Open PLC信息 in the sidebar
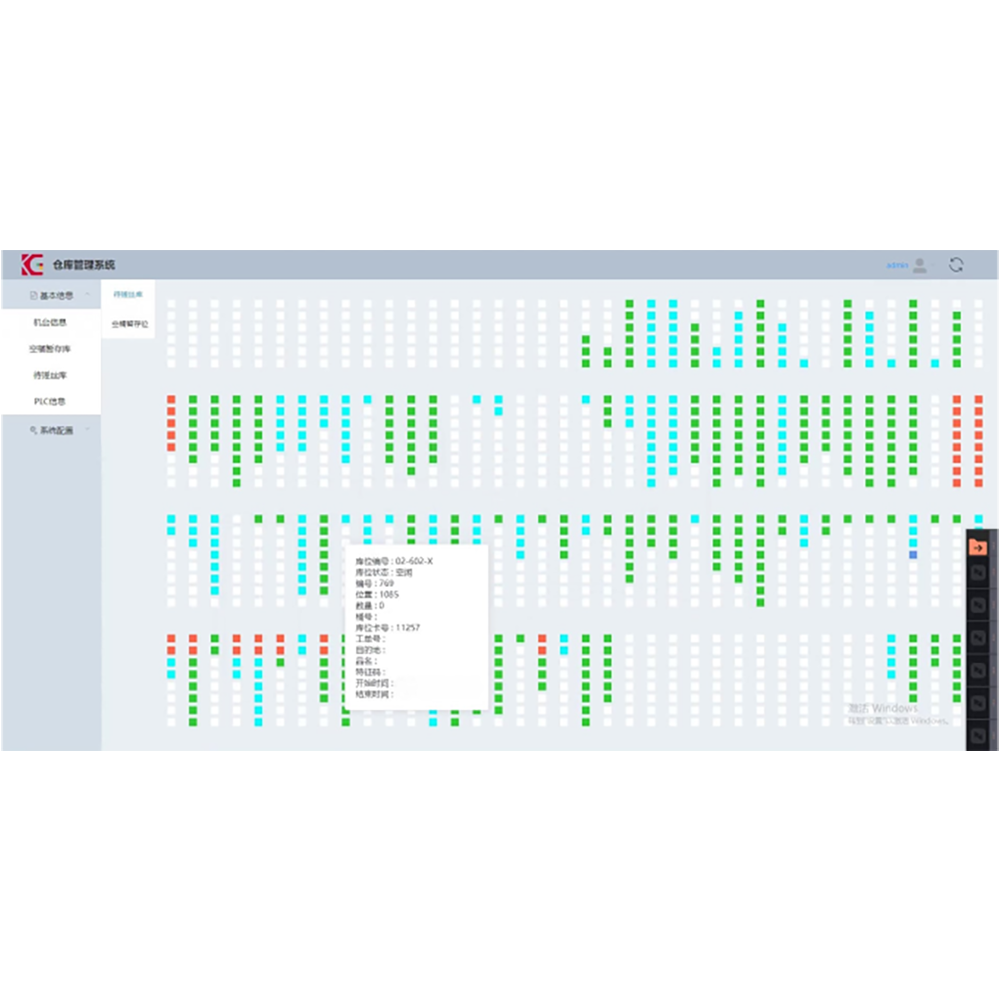 pos(50,402)
